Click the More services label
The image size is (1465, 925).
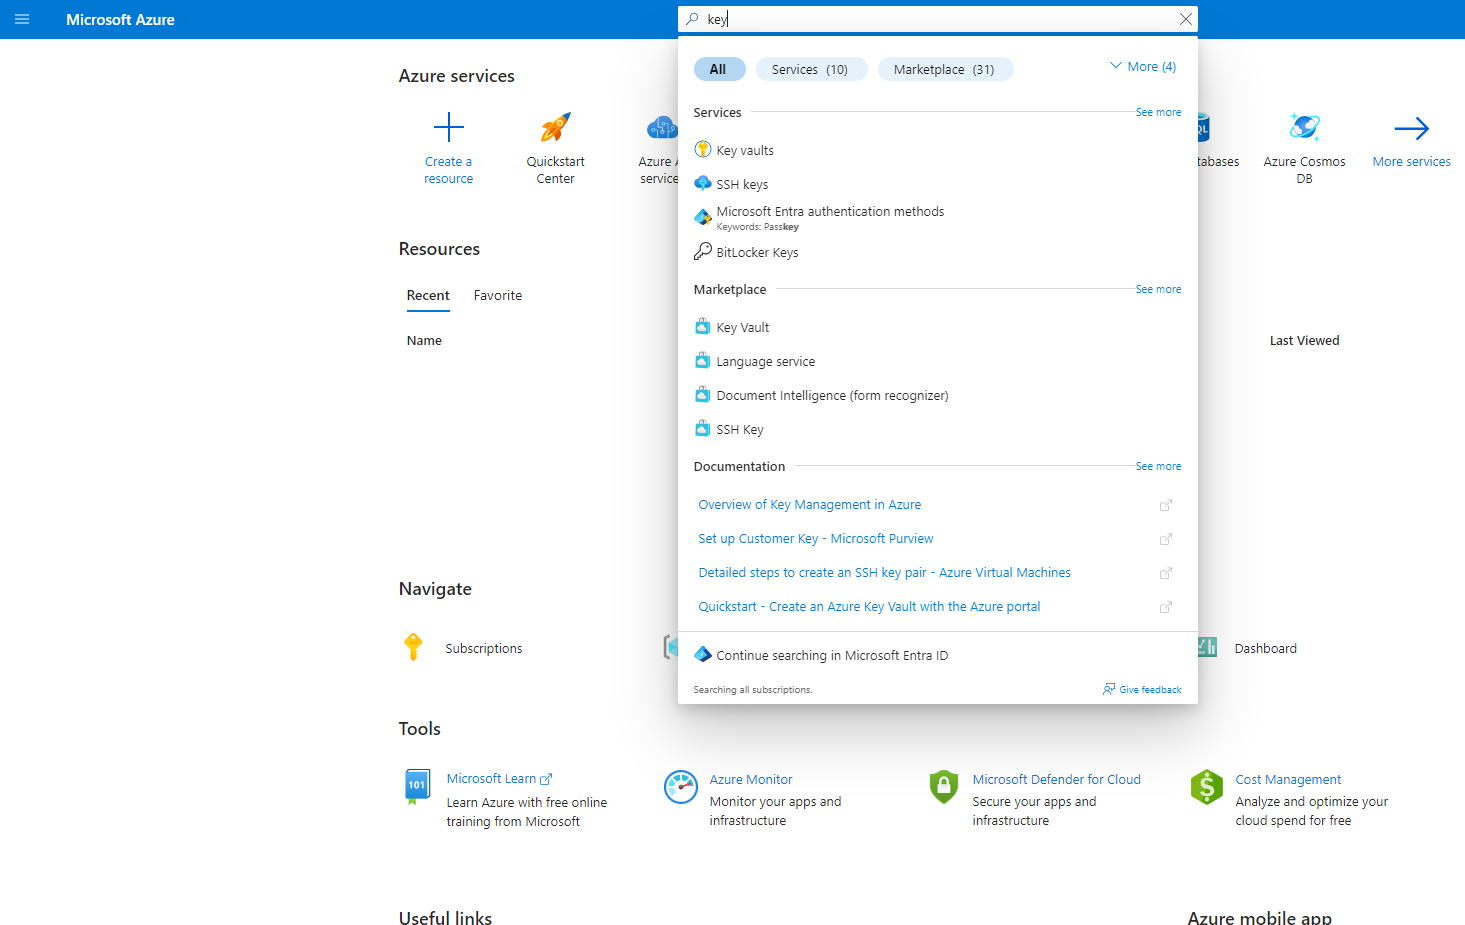pos(1411,162)
